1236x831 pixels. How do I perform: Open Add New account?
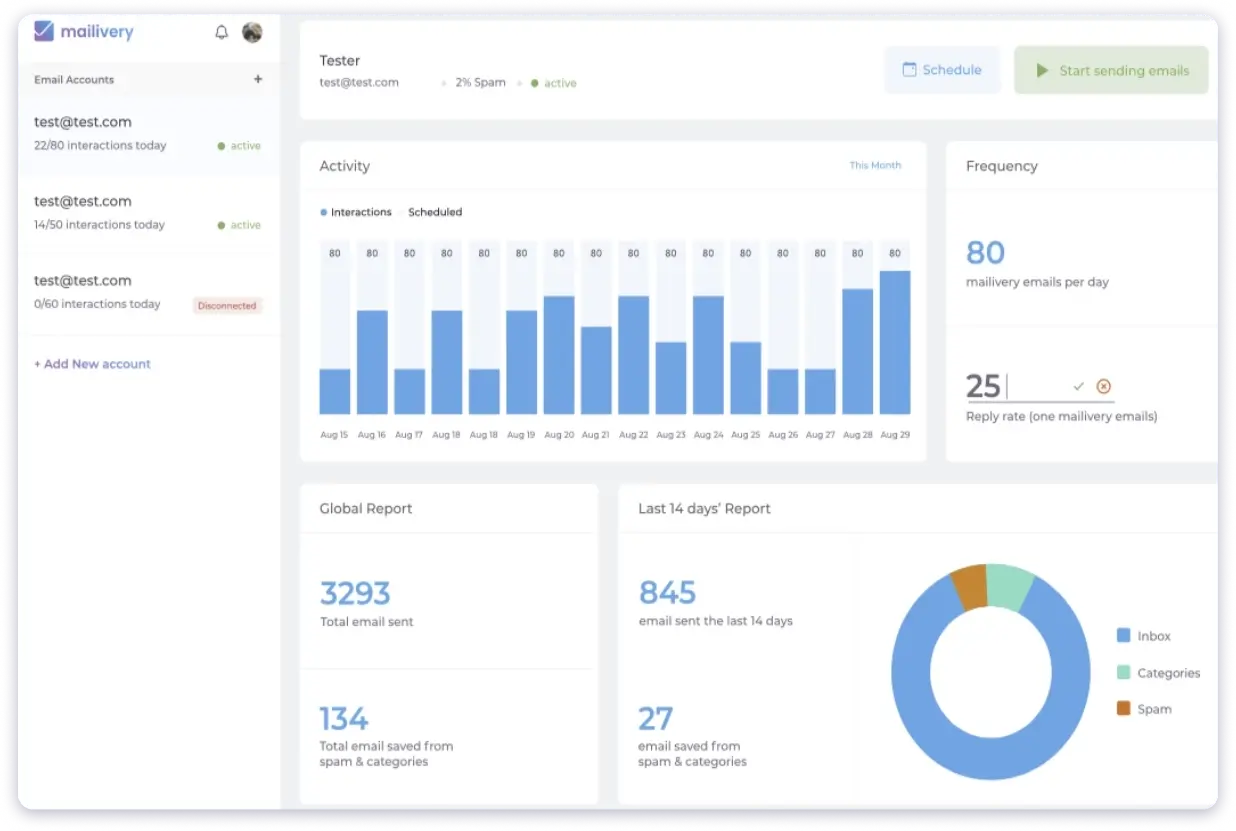(92, 364)
